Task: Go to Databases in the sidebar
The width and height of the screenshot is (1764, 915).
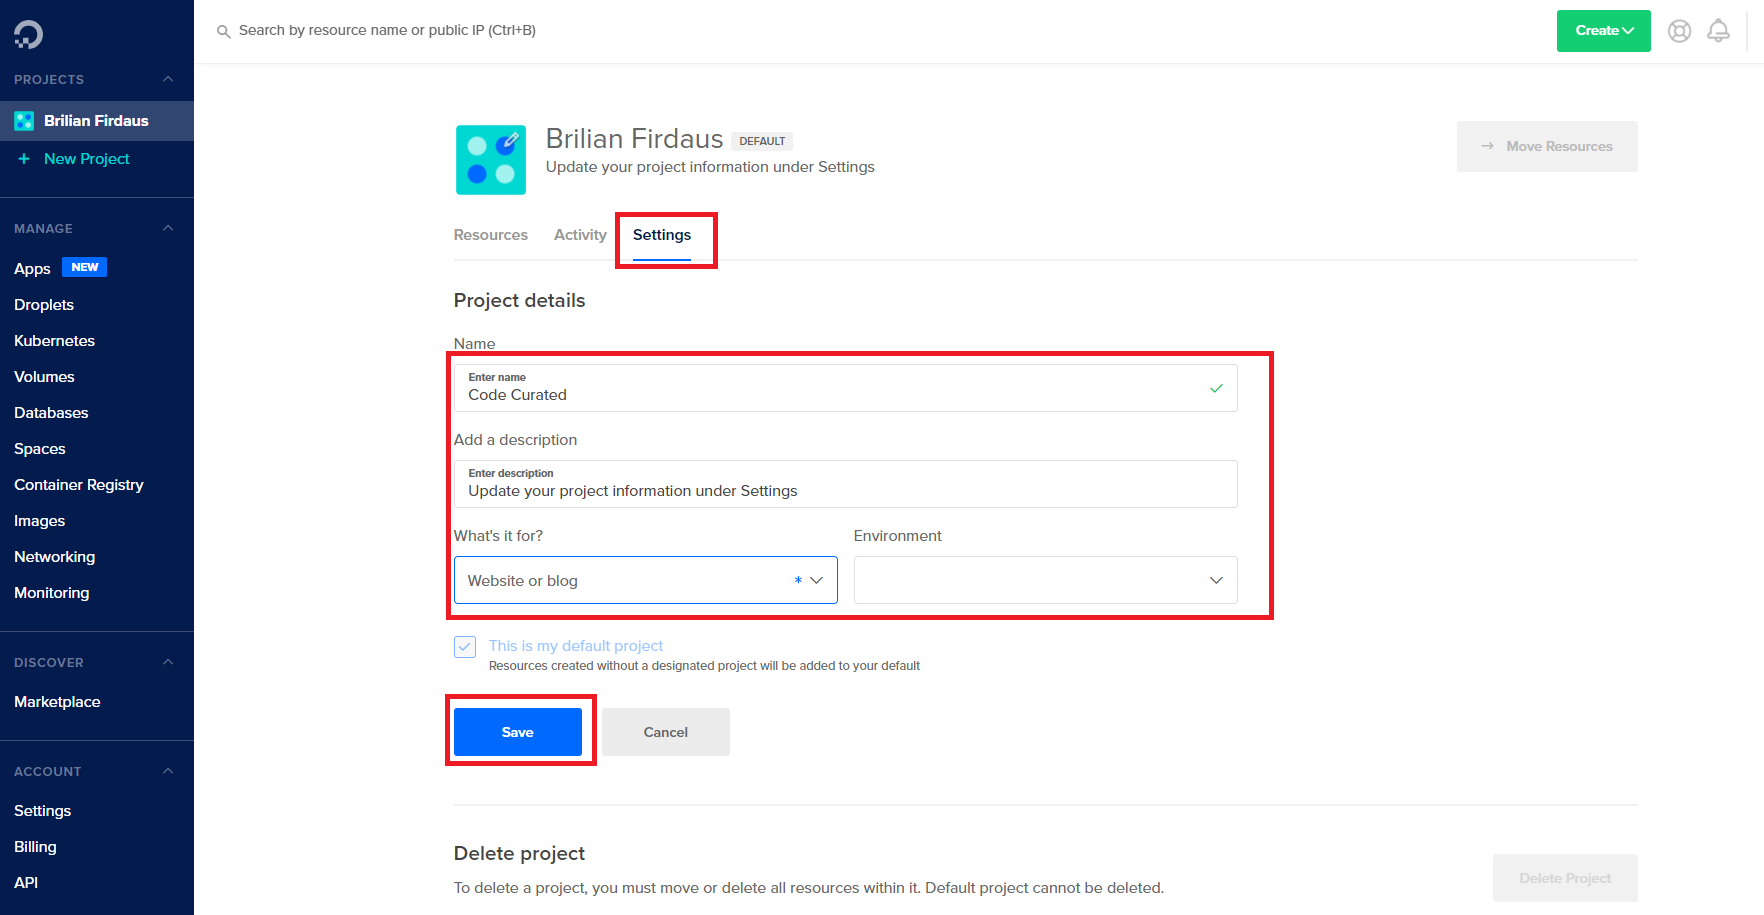Action: coord(51,413)
